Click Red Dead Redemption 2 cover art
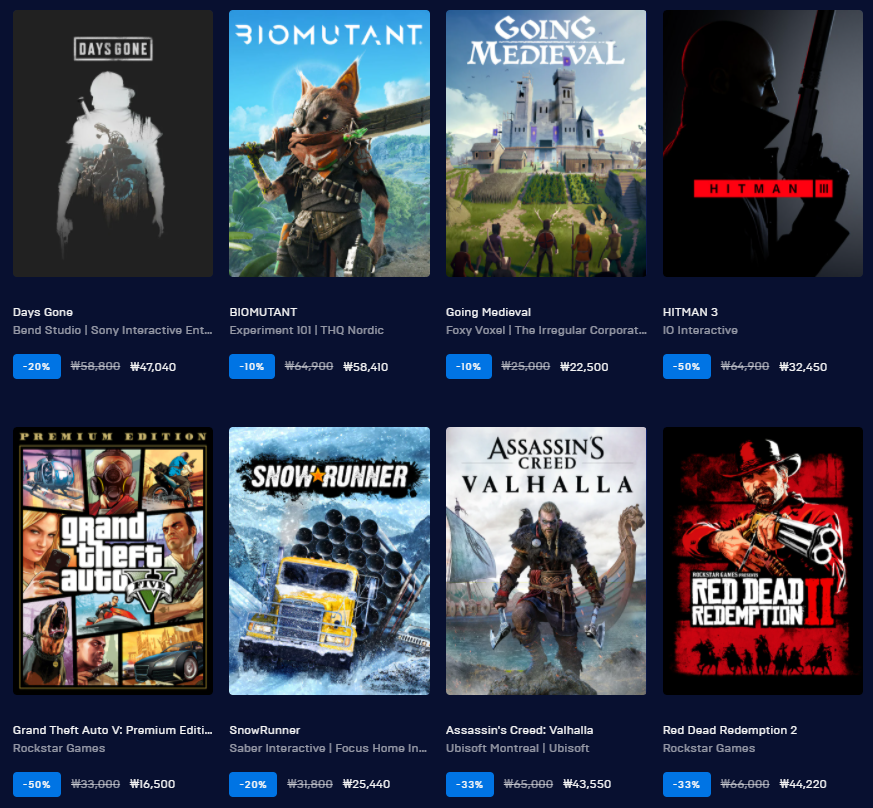The image size is (873, 808). tap(762, 560)
